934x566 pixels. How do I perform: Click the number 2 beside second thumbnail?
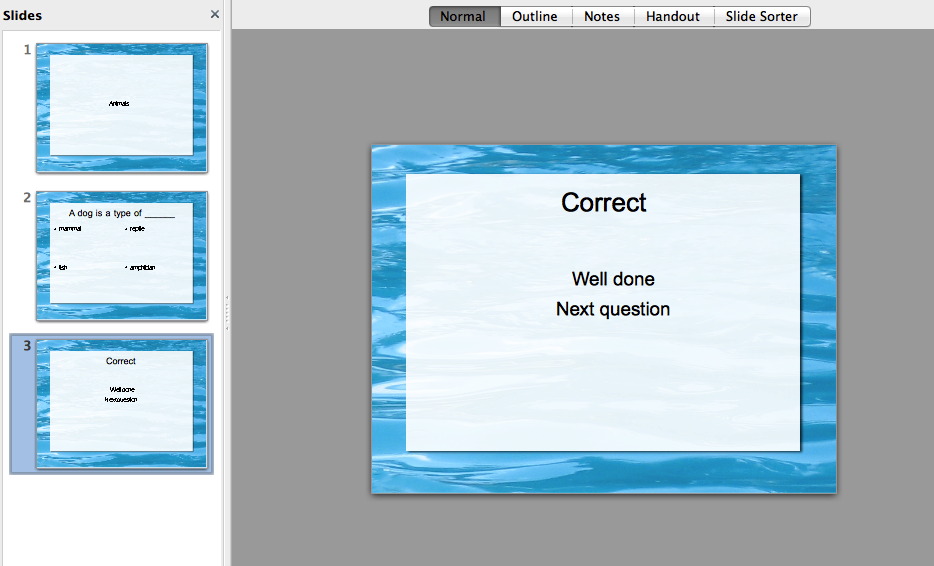click(x=27, y=198)
